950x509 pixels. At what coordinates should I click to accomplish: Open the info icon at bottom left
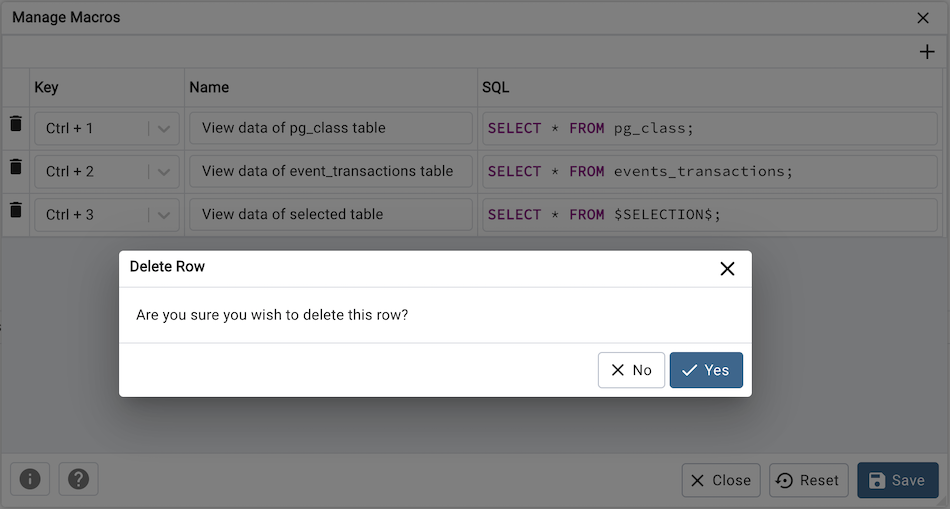pos(30,480)
